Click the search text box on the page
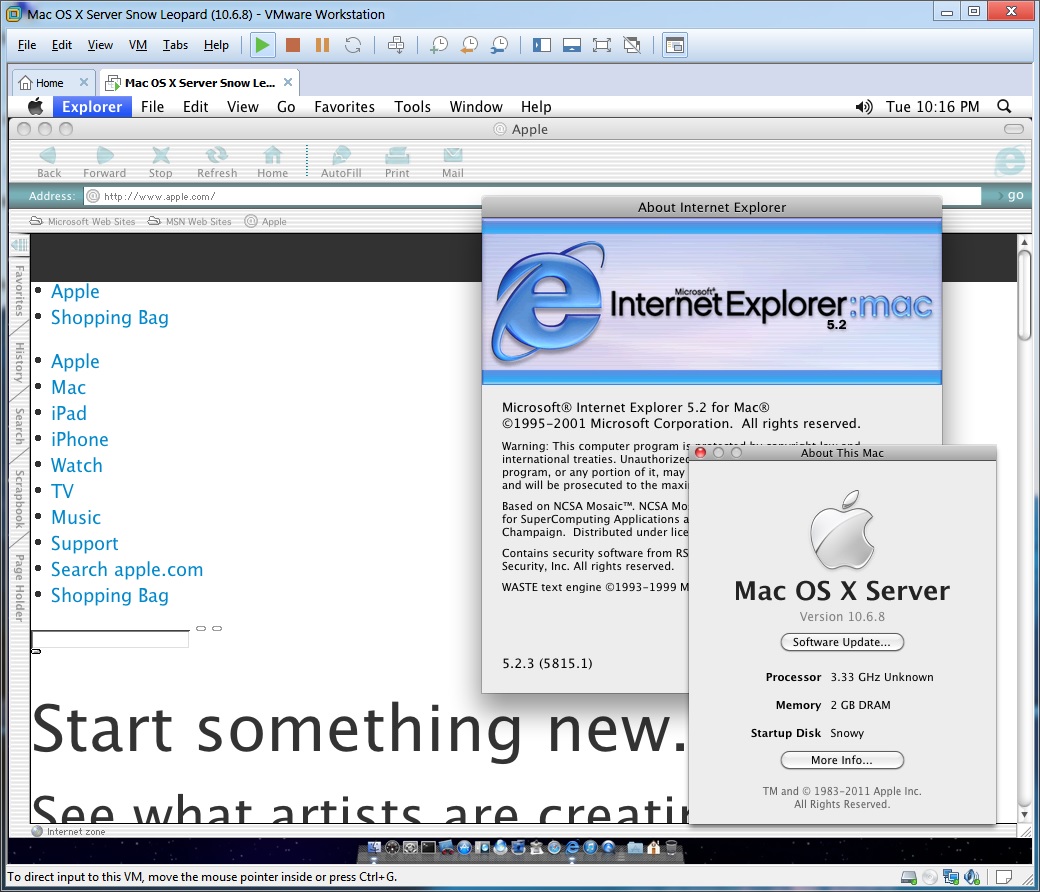This screenshot has width=1040, height=892. point(110,639)
